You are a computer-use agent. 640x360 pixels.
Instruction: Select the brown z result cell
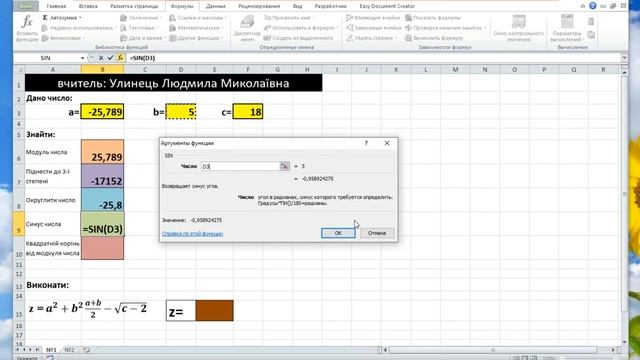click(x=214, y=310)
